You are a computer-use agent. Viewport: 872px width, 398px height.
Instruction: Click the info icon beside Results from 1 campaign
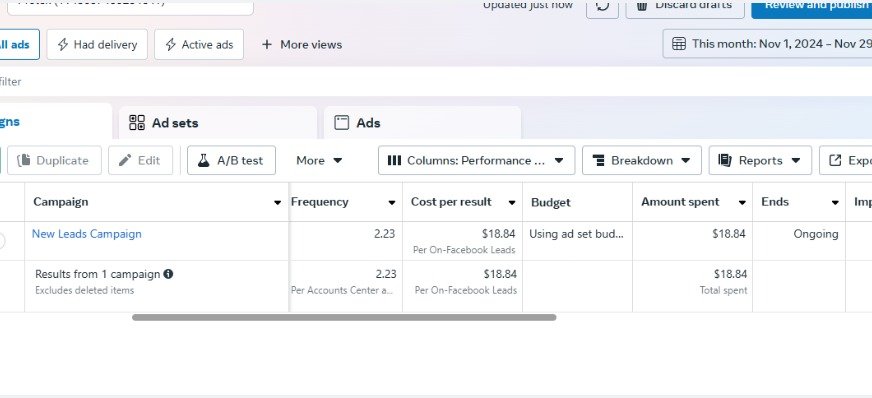168,273
